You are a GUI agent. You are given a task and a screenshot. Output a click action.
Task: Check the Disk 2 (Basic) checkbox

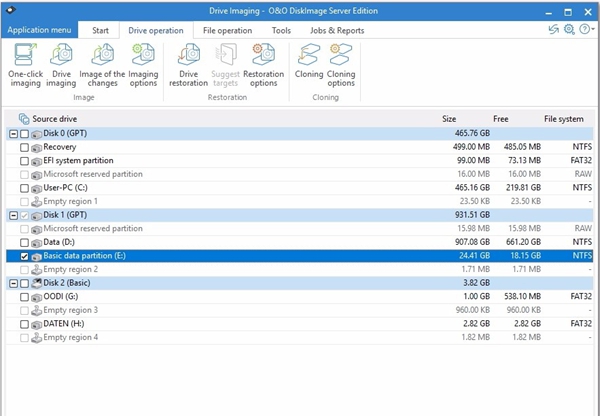(24, 284)
